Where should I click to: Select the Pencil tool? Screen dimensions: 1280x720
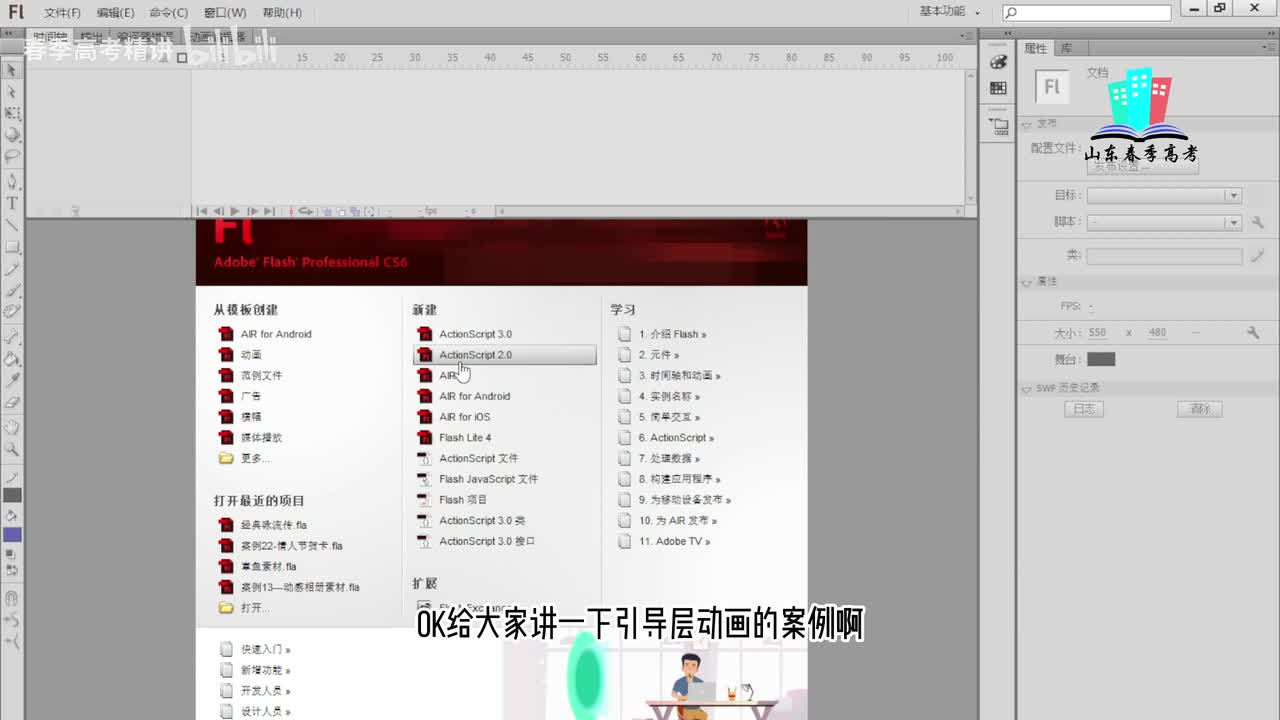coord(12,268)
